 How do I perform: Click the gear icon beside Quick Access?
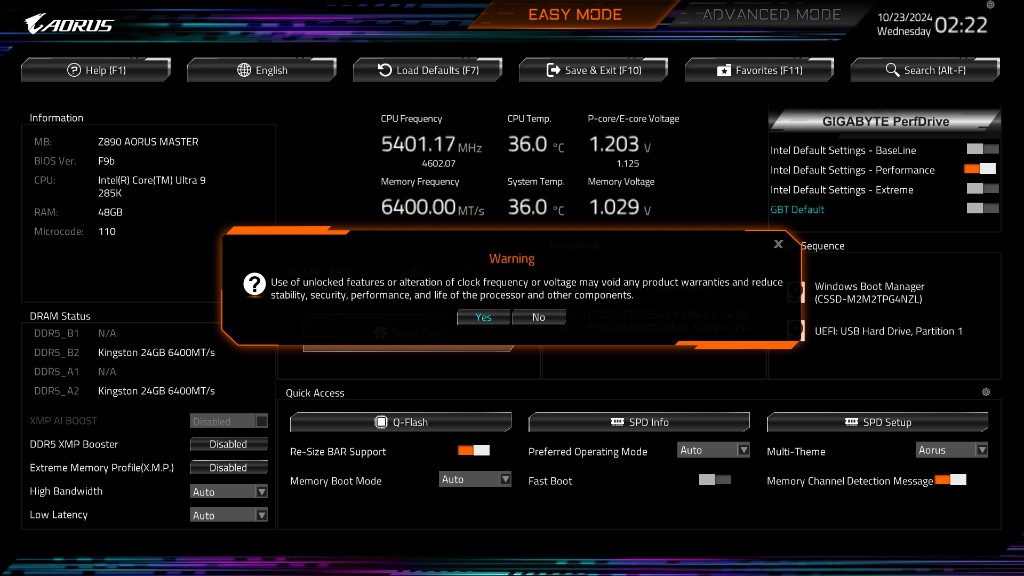(986, 392)
